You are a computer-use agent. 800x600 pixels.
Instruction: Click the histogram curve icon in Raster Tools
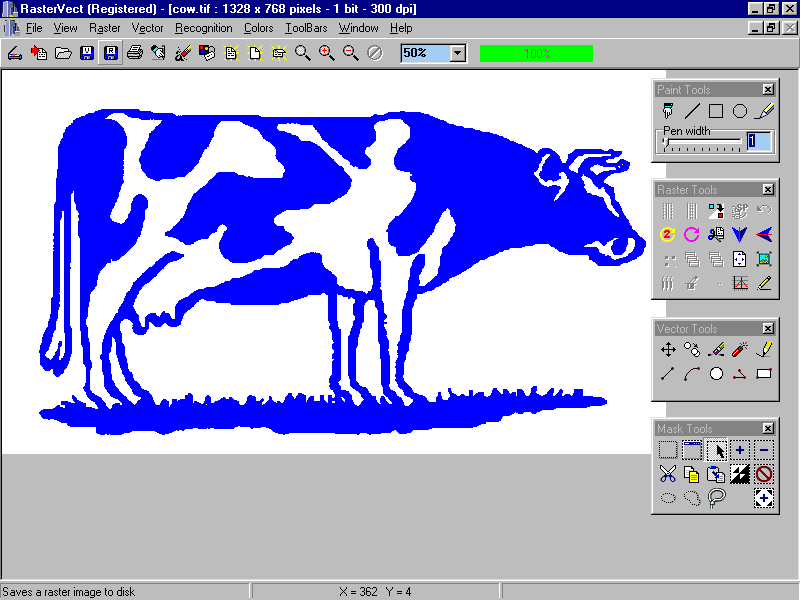pyautogui.click(x=740, y=283)
